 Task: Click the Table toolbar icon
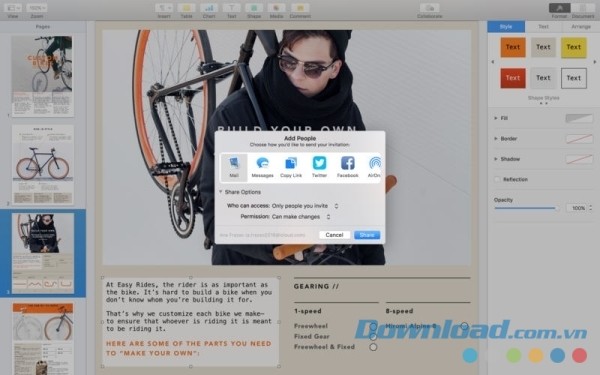(186, 8)
